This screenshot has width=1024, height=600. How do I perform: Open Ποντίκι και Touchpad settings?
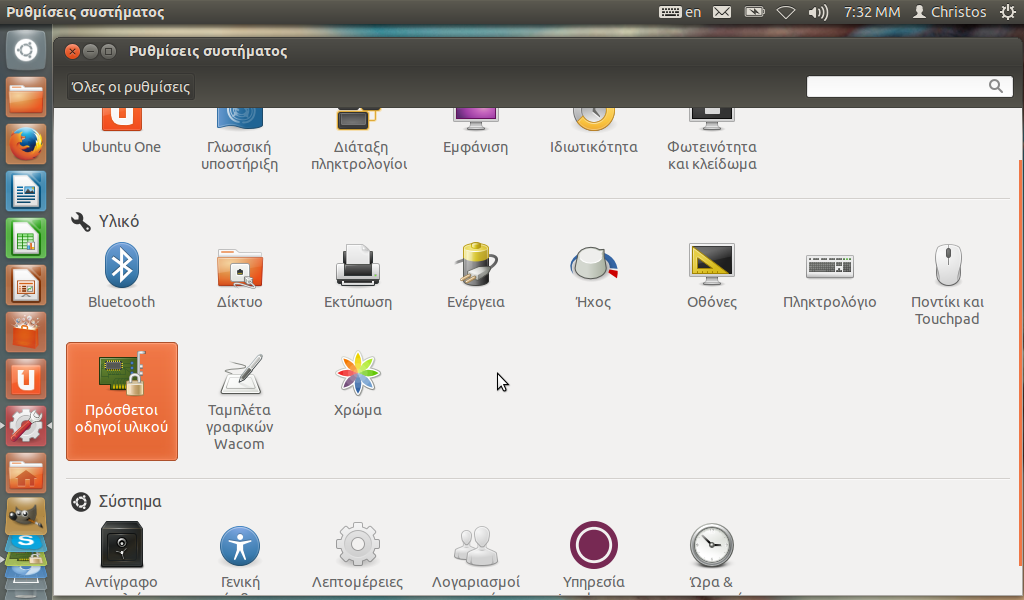pyautogui.click(x=948, y=284)
